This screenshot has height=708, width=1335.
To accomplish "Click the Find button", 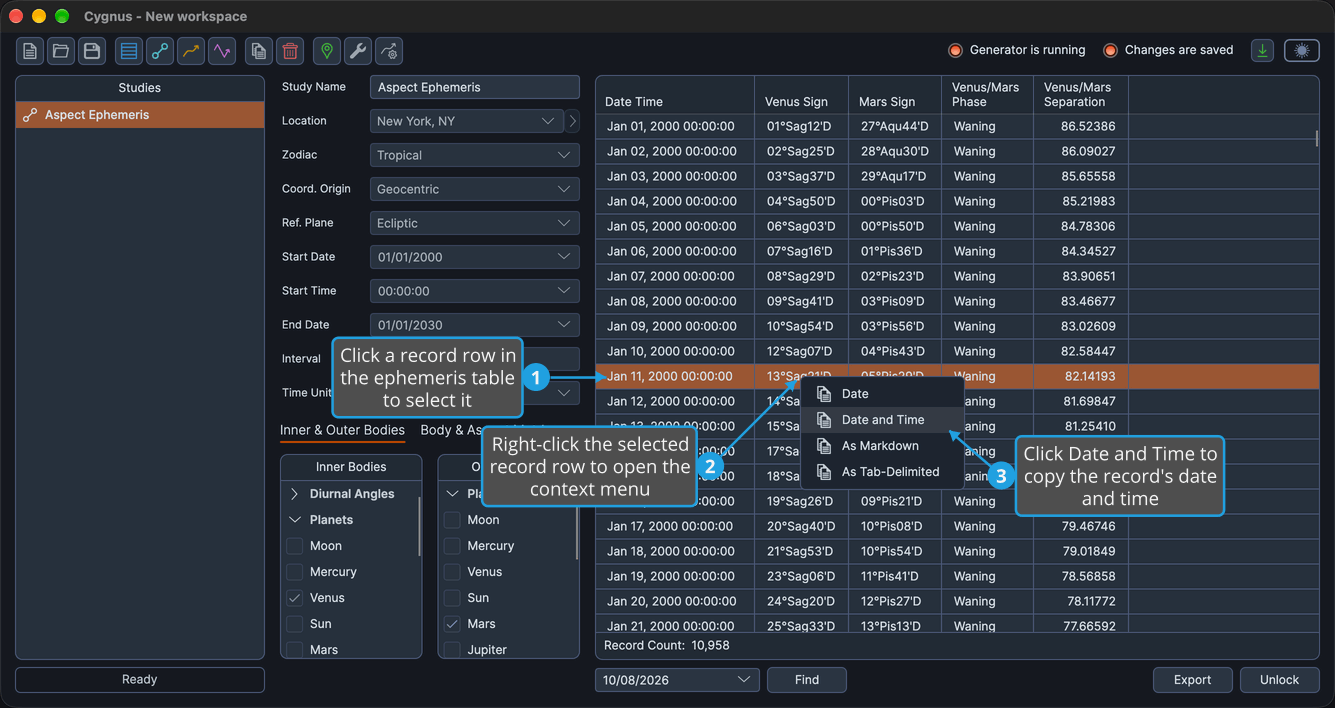I will [x=807, y=680].
